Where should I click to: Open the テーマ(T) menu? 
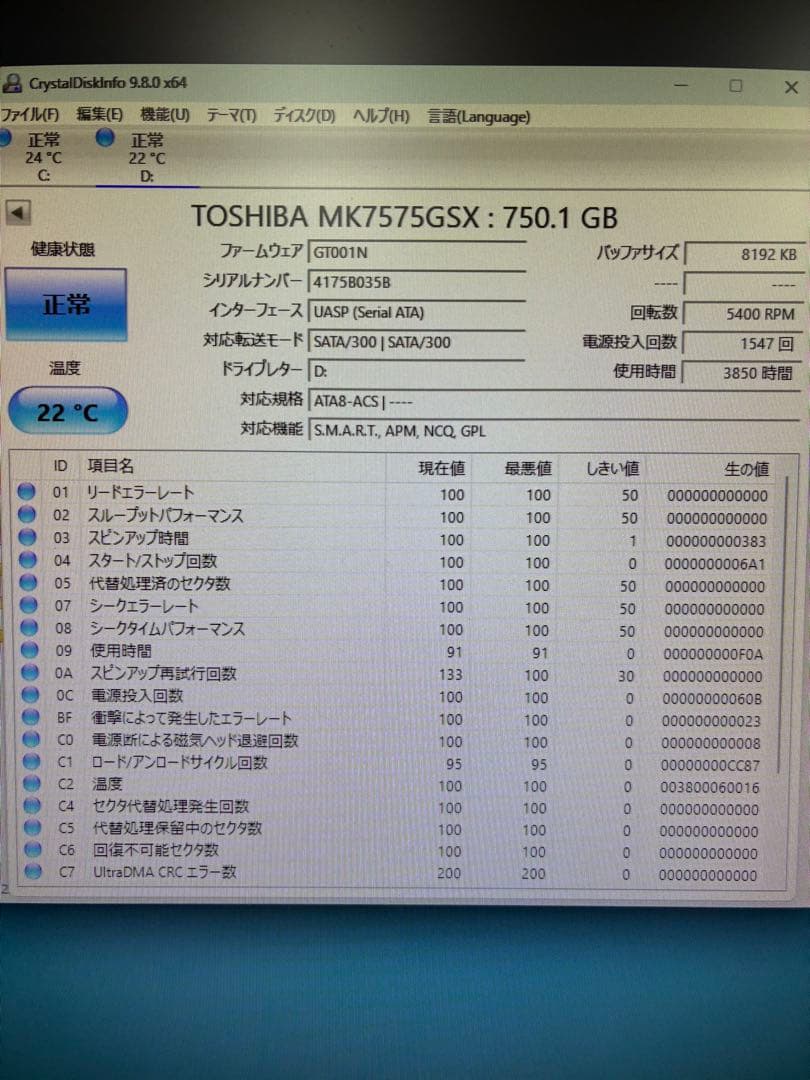point(231,115)
